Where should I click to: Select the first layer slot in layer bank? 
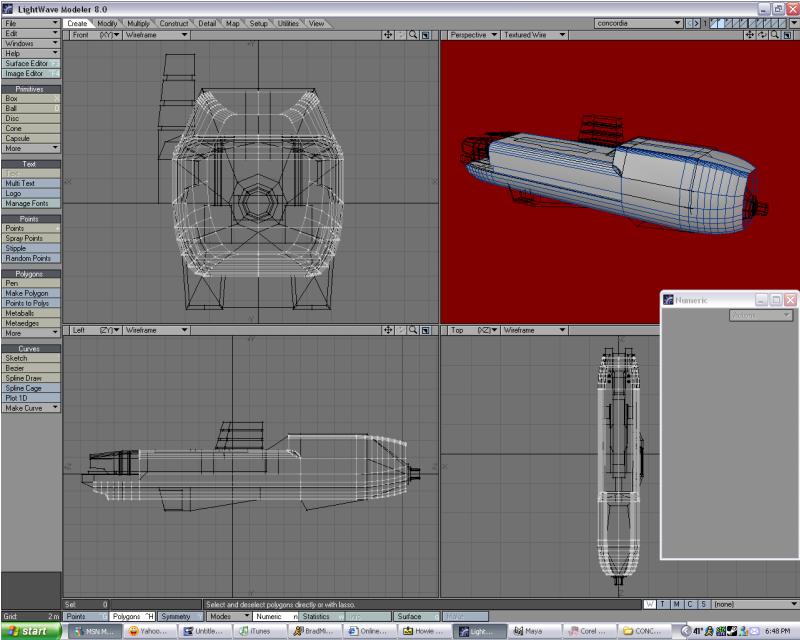click(x=714, y=22)
